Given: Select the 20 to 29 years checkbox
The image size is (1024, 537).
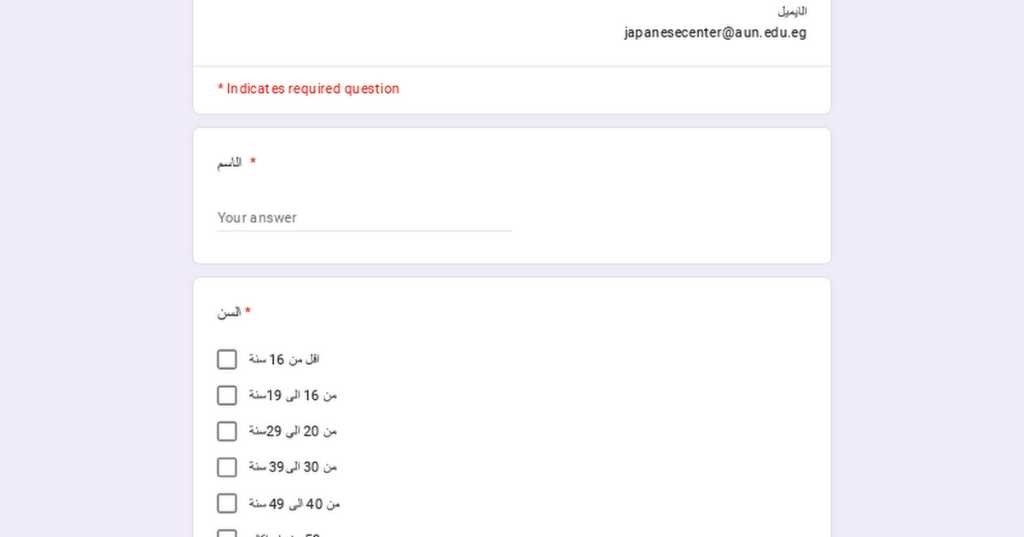Looking at the screenshot, I should click(227, 431).
